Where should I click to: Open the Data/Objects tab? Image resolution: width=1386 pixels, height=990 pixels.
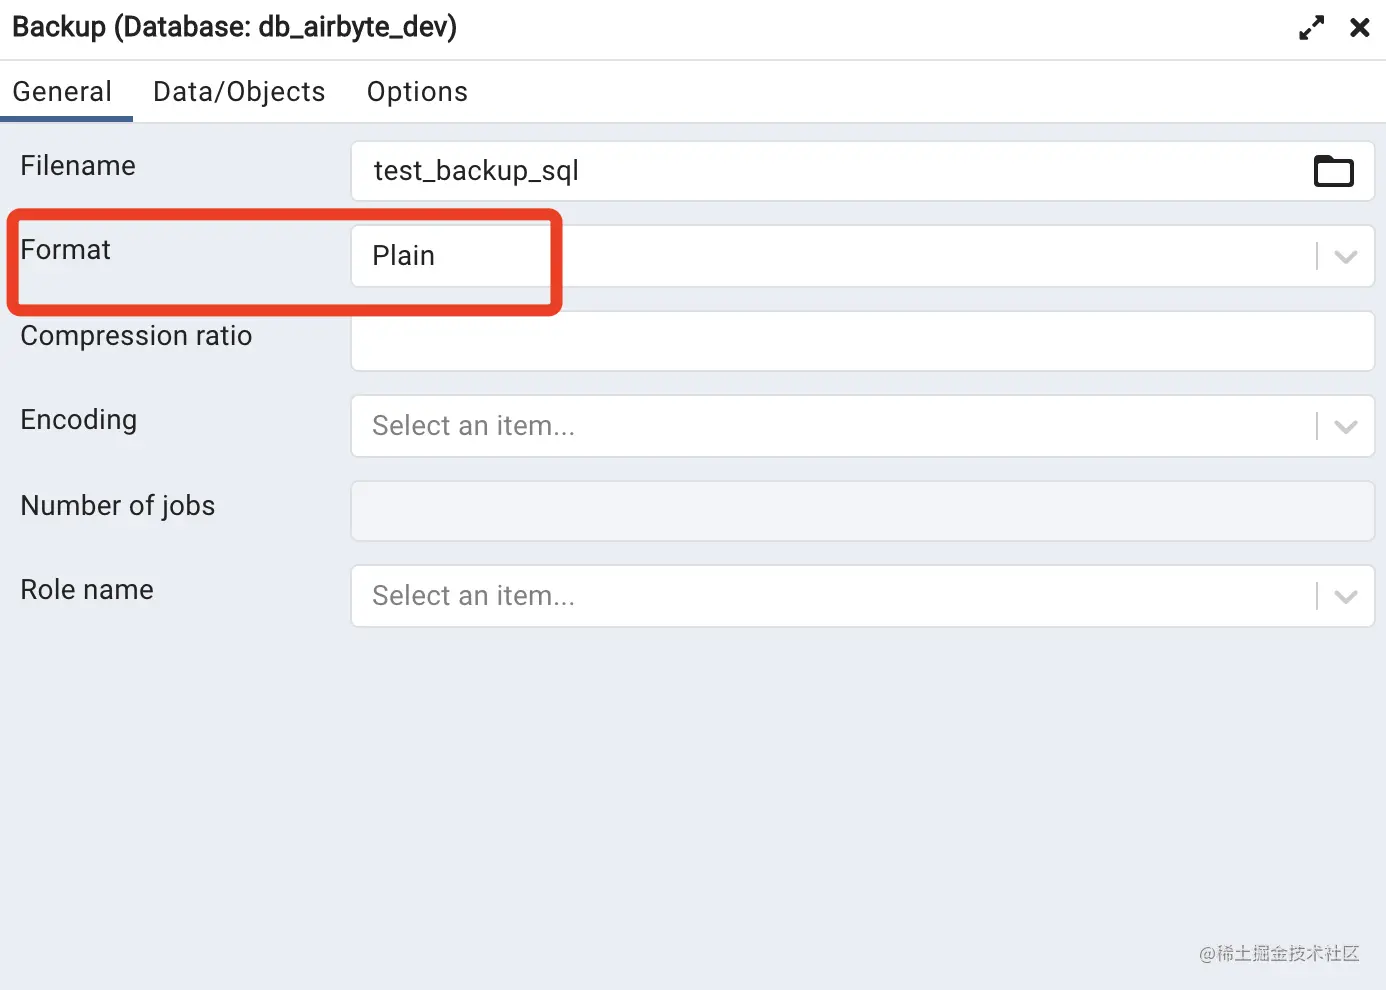[x=239, y=92]
